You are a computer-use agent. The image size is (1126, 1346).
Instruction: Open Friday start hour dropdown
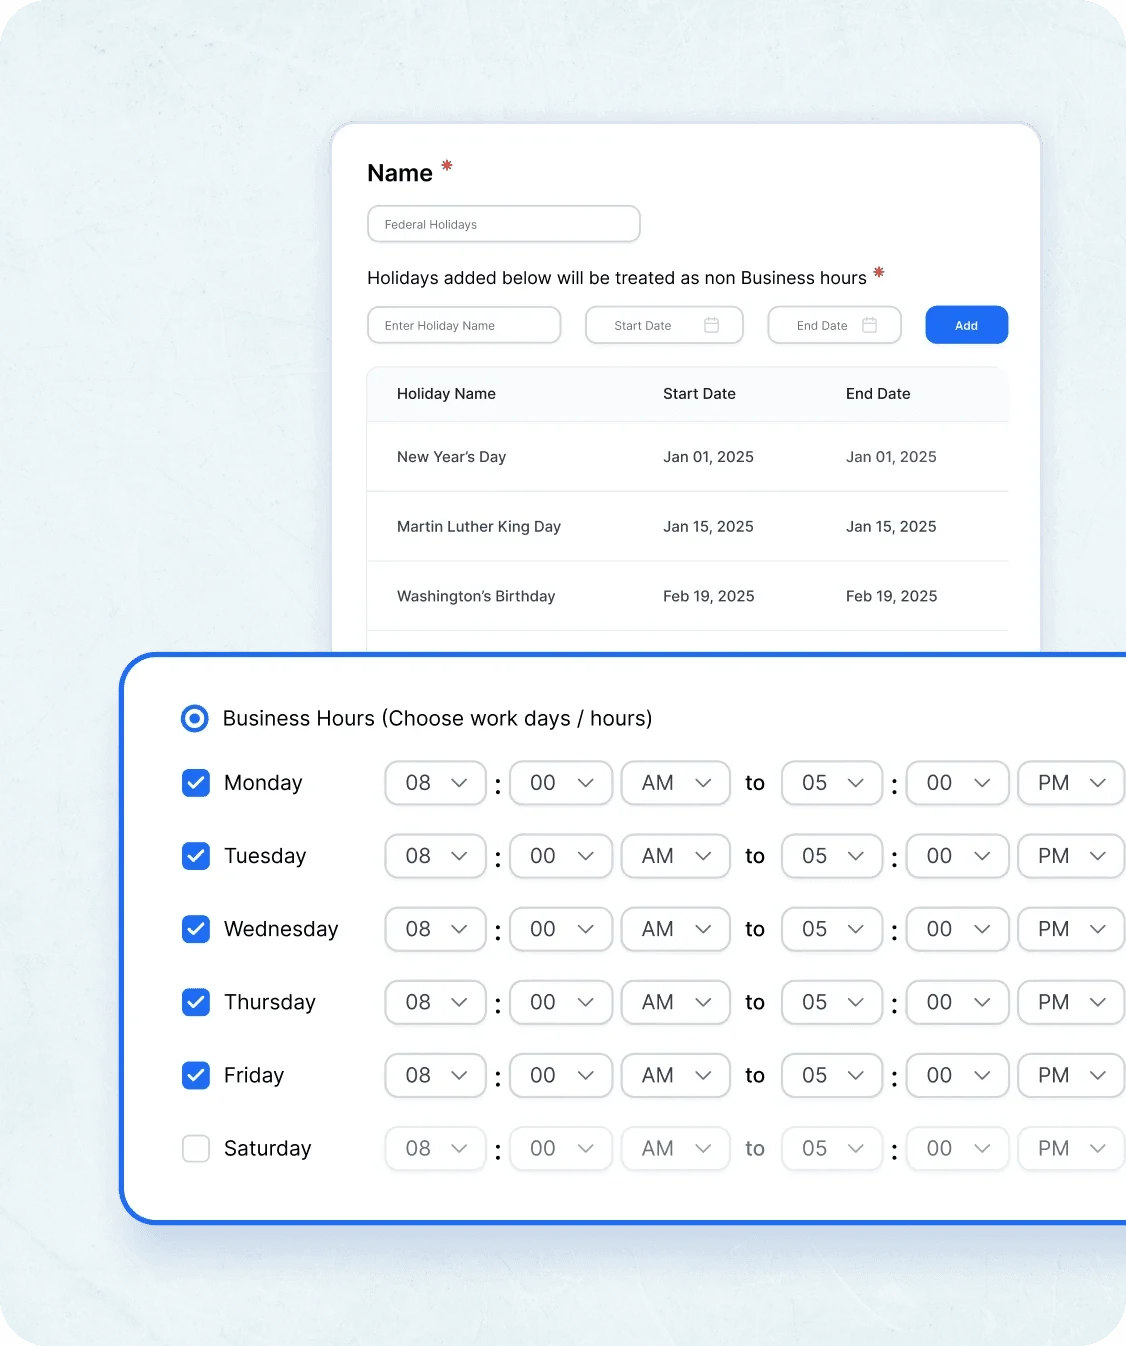tap(435, 1075)
